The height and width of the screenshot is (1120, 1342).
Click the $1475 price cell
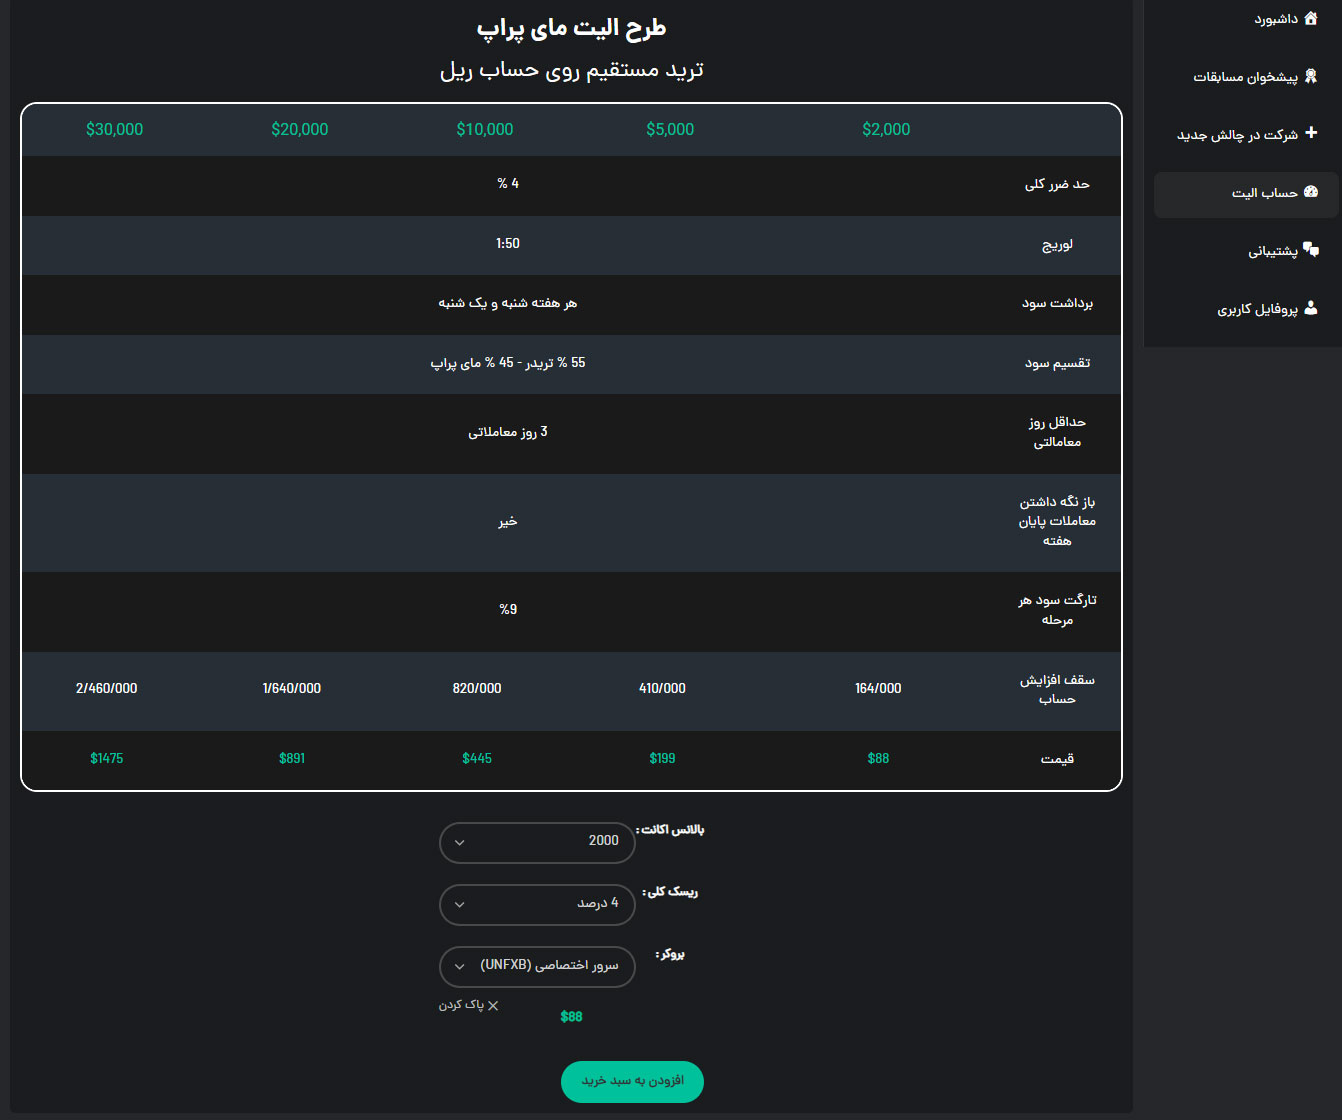[107, 758]
